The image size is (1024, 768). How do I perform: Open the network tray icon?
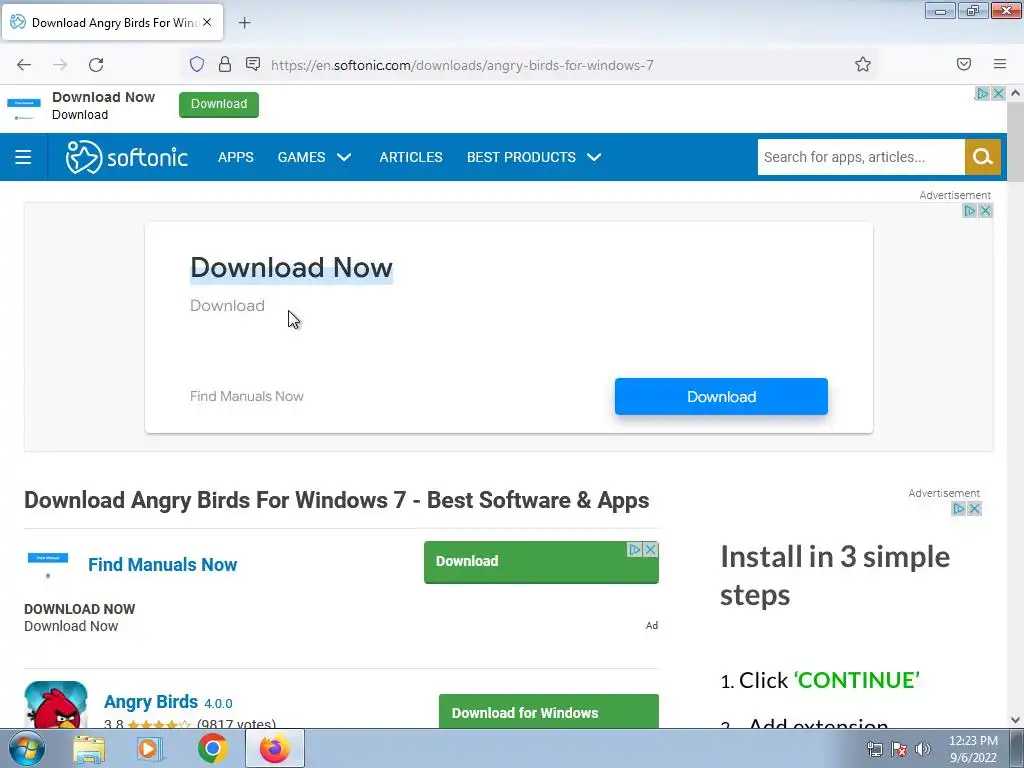874,749
